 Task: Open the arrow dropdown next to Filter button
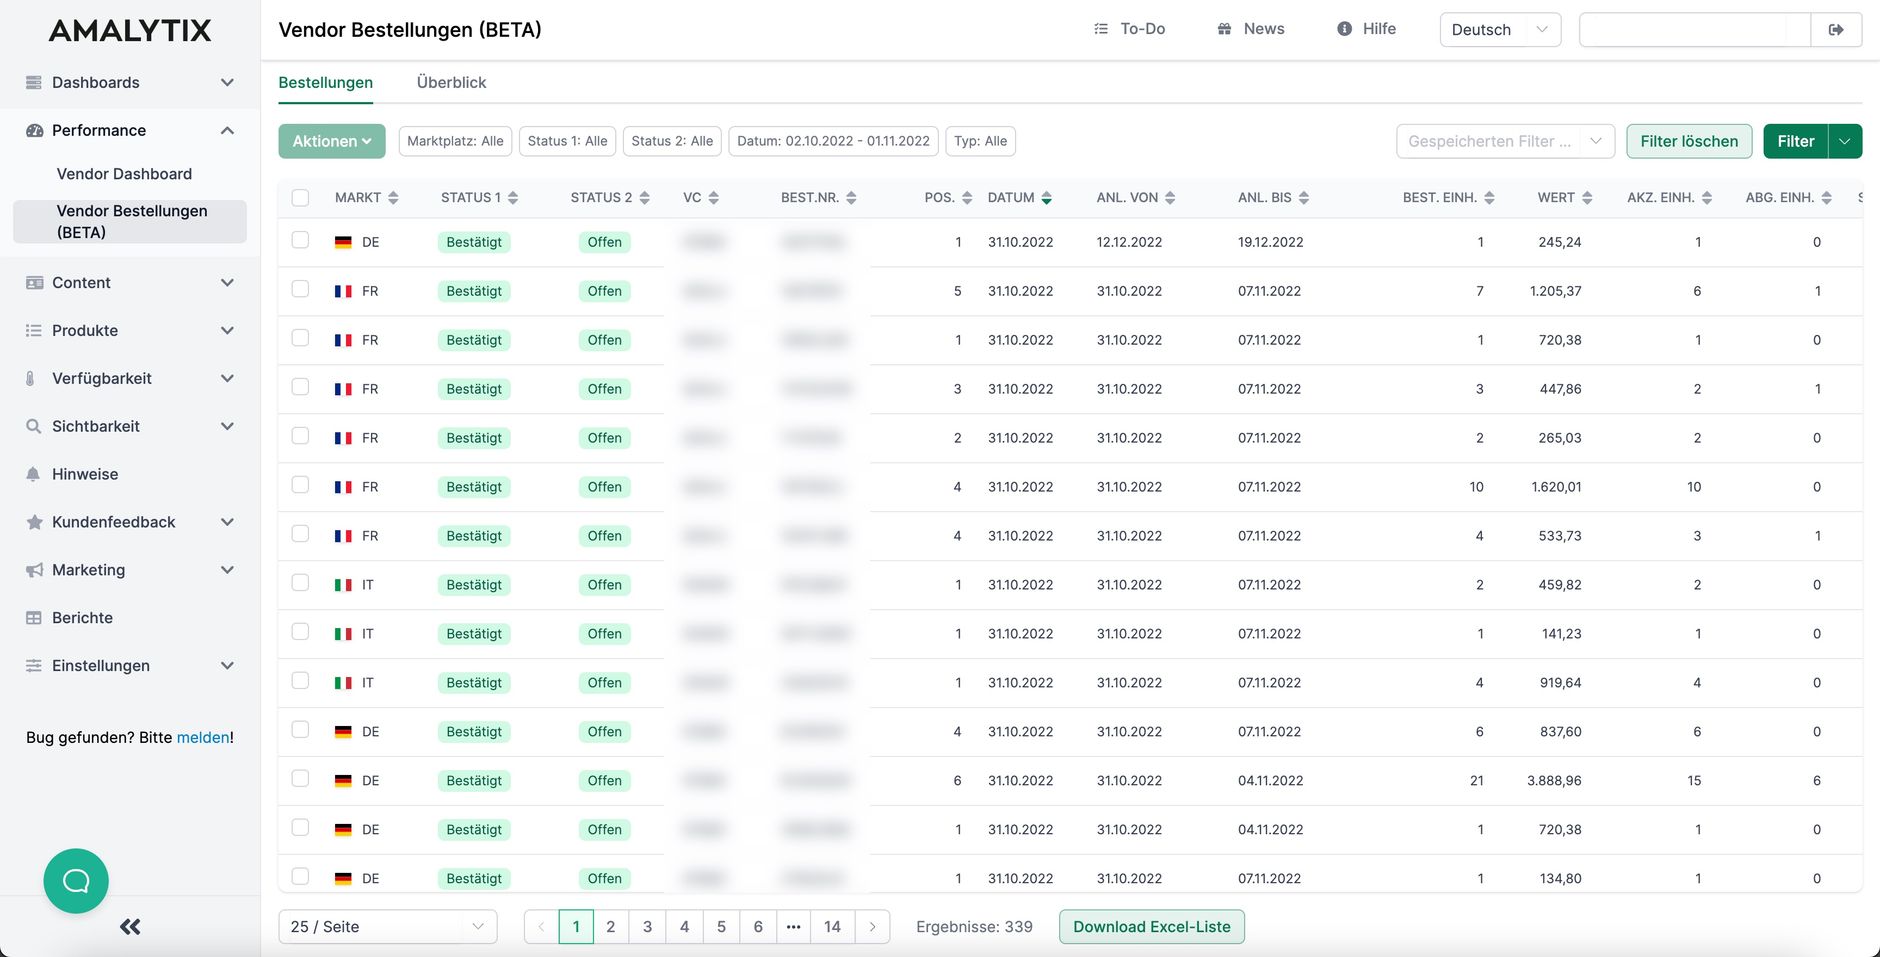click(x=1845, y=141)
